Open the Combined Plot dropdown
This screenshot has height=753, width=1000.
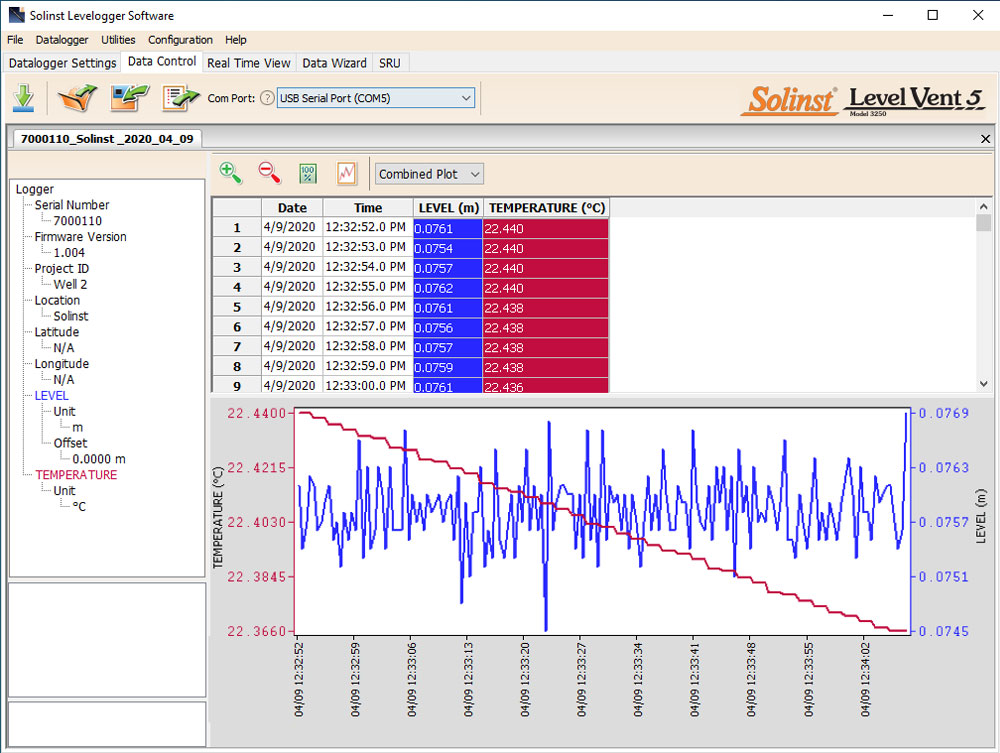click(x=429, y=173)
